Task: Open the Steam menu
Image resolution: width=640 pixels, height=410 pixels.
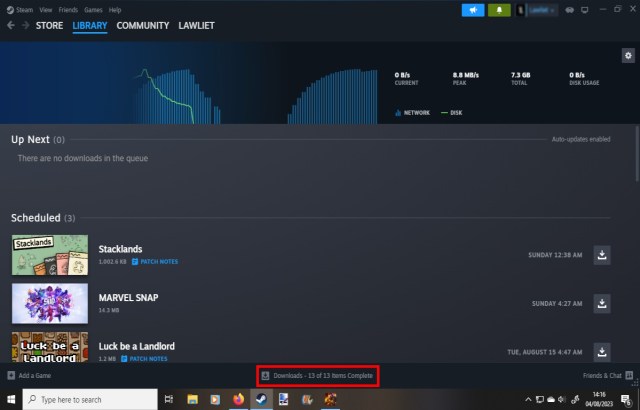Action: click(x=22, y=9)
